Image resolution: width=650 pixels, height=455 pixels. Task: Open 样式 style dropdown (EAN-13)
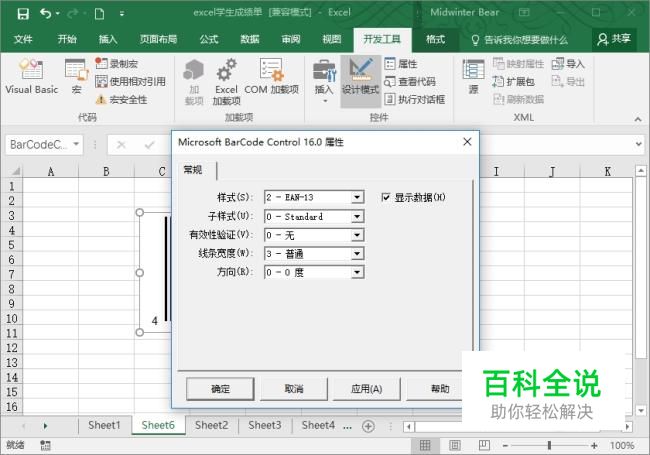357,197
